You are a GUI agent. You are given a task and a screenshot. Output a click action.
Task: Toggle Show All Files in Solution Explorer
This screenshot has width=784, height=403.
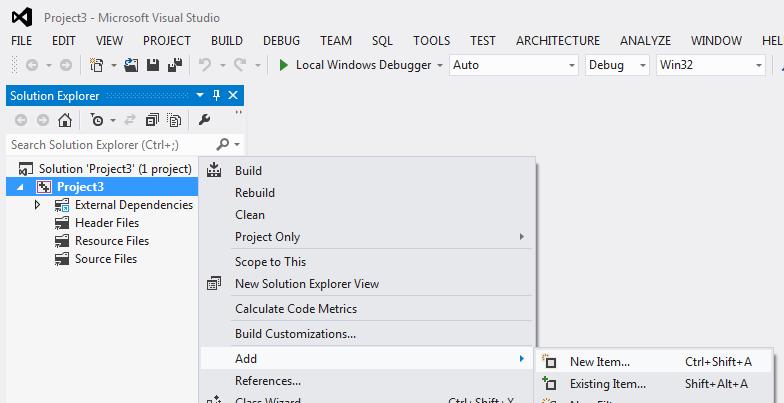pyautogui.click(x=174, y=120)
